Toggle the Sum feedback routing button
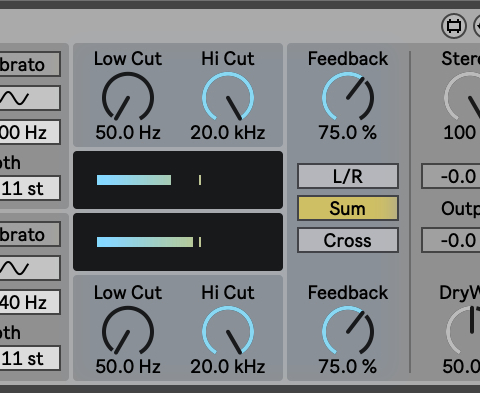 click(348, 208)
